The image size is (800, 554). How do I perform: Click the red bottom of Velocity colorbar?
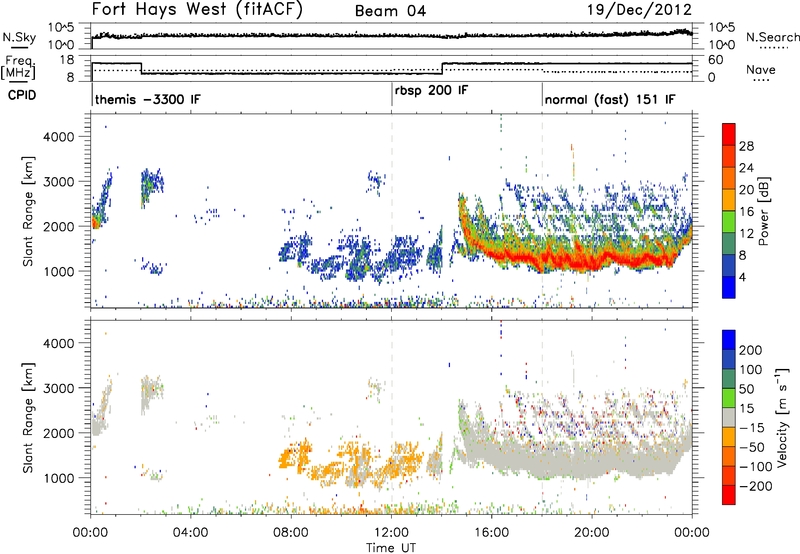point(729,495)
